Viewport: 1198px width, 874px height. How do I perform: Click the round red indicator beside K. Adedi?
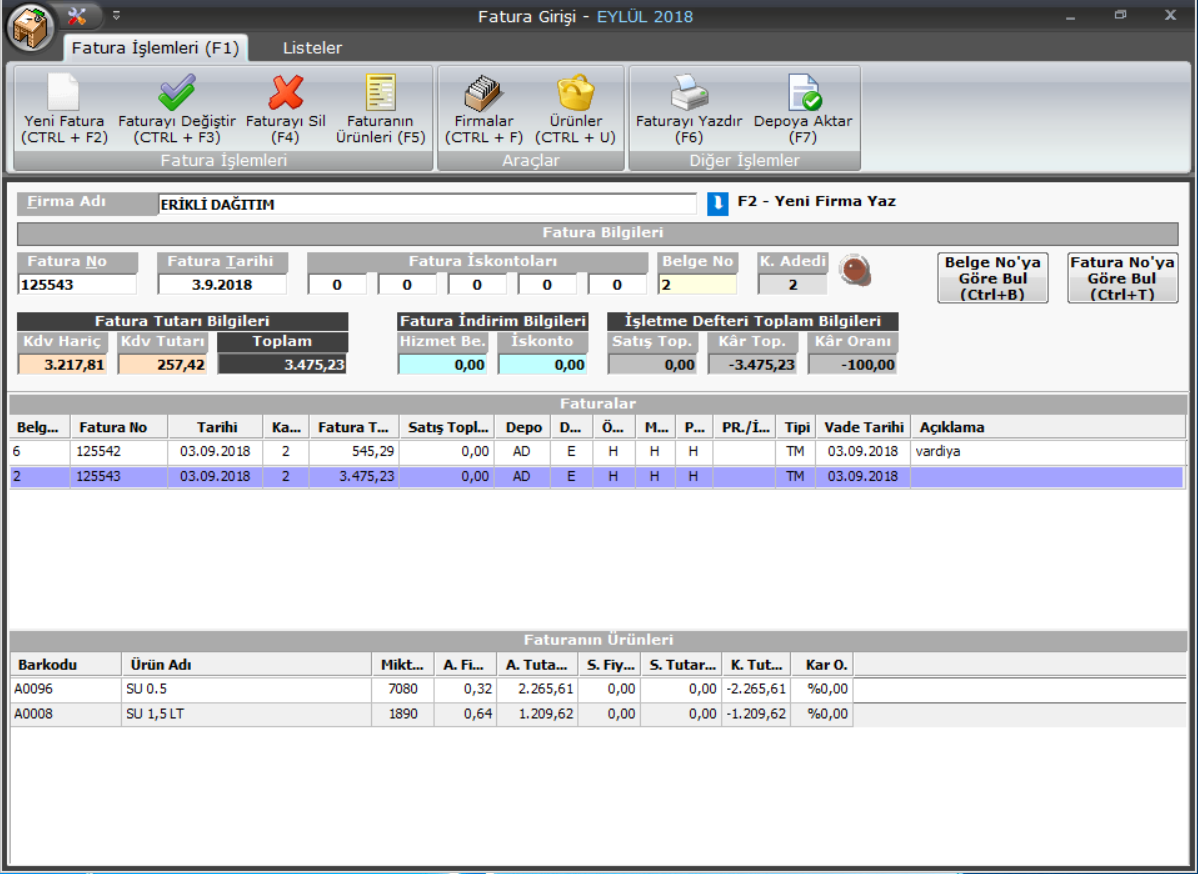pyautogui.click(x=853, y=270)
